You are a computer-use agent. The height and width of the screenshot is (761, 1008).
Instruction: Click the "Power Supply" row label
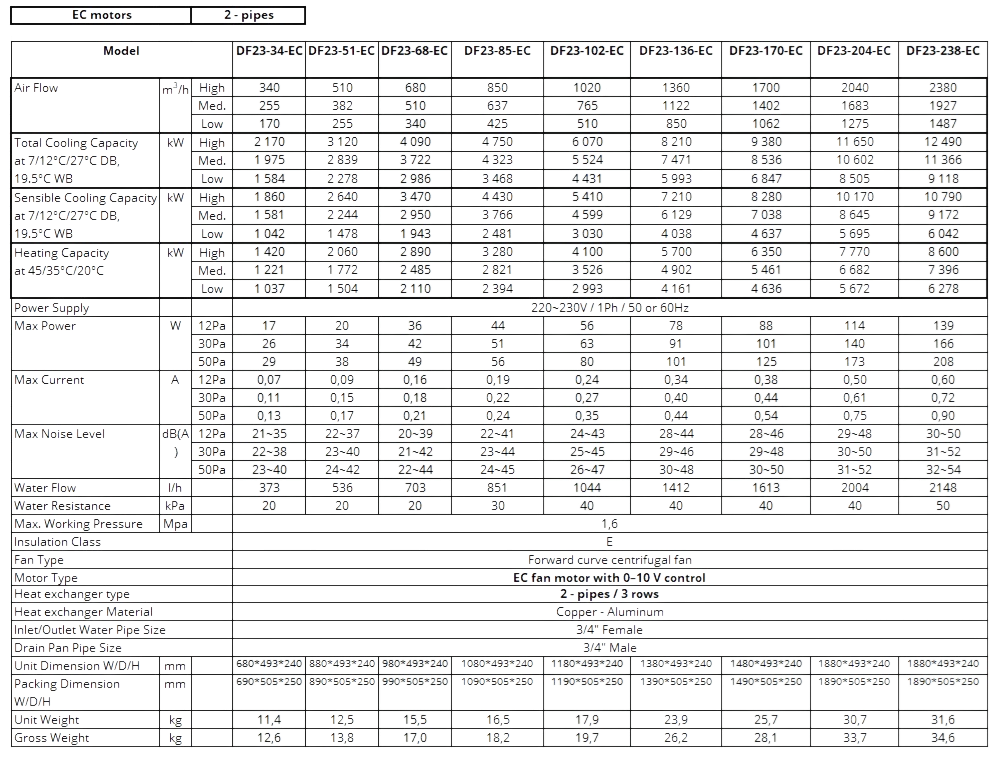coord(52,308)
